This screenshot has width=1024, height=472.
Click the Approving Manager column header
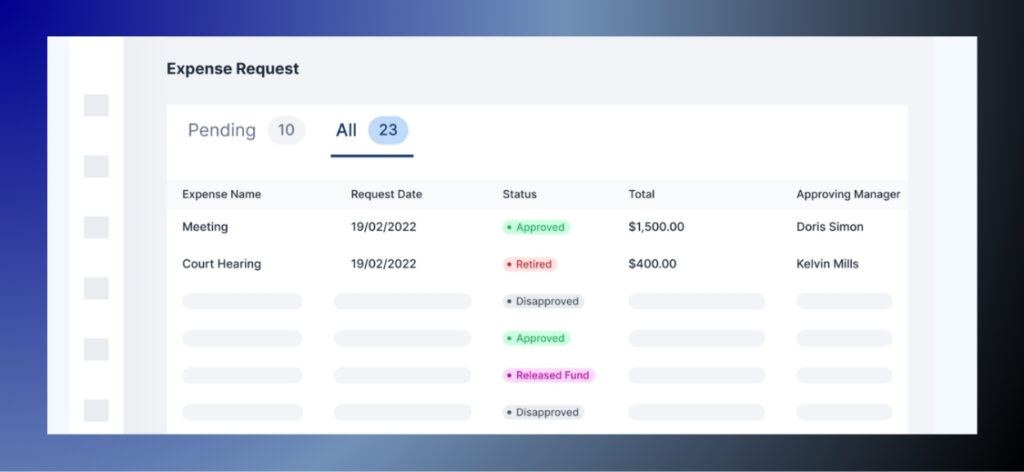pyautogui.click(x=848, y=194)
